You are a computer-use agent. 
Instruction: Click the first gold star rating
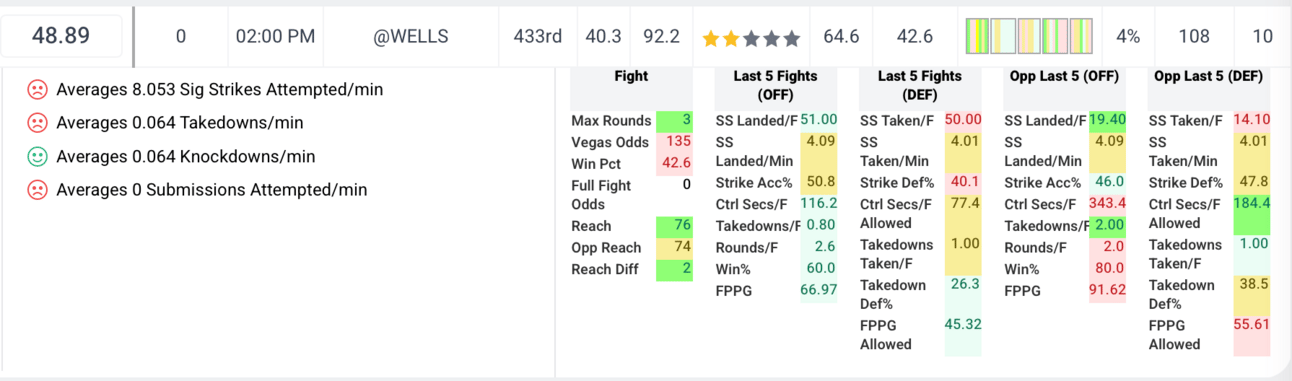tap(711, 38)
